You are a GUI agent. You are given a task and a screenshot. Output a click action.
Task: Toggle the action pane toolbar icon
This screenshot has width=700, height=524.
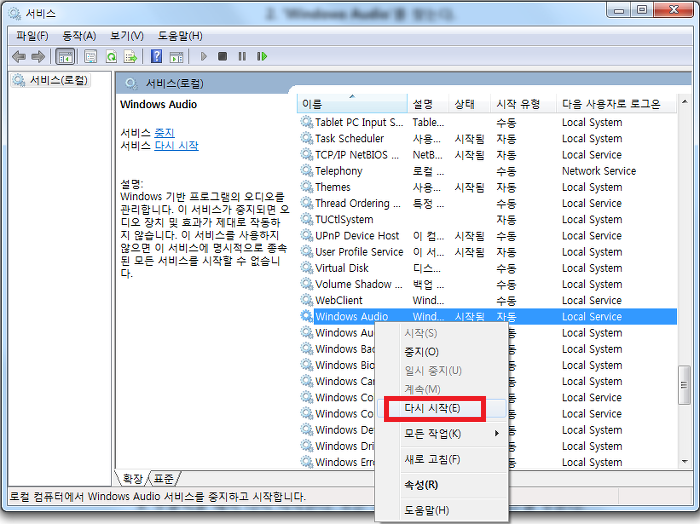pos(177,57)
